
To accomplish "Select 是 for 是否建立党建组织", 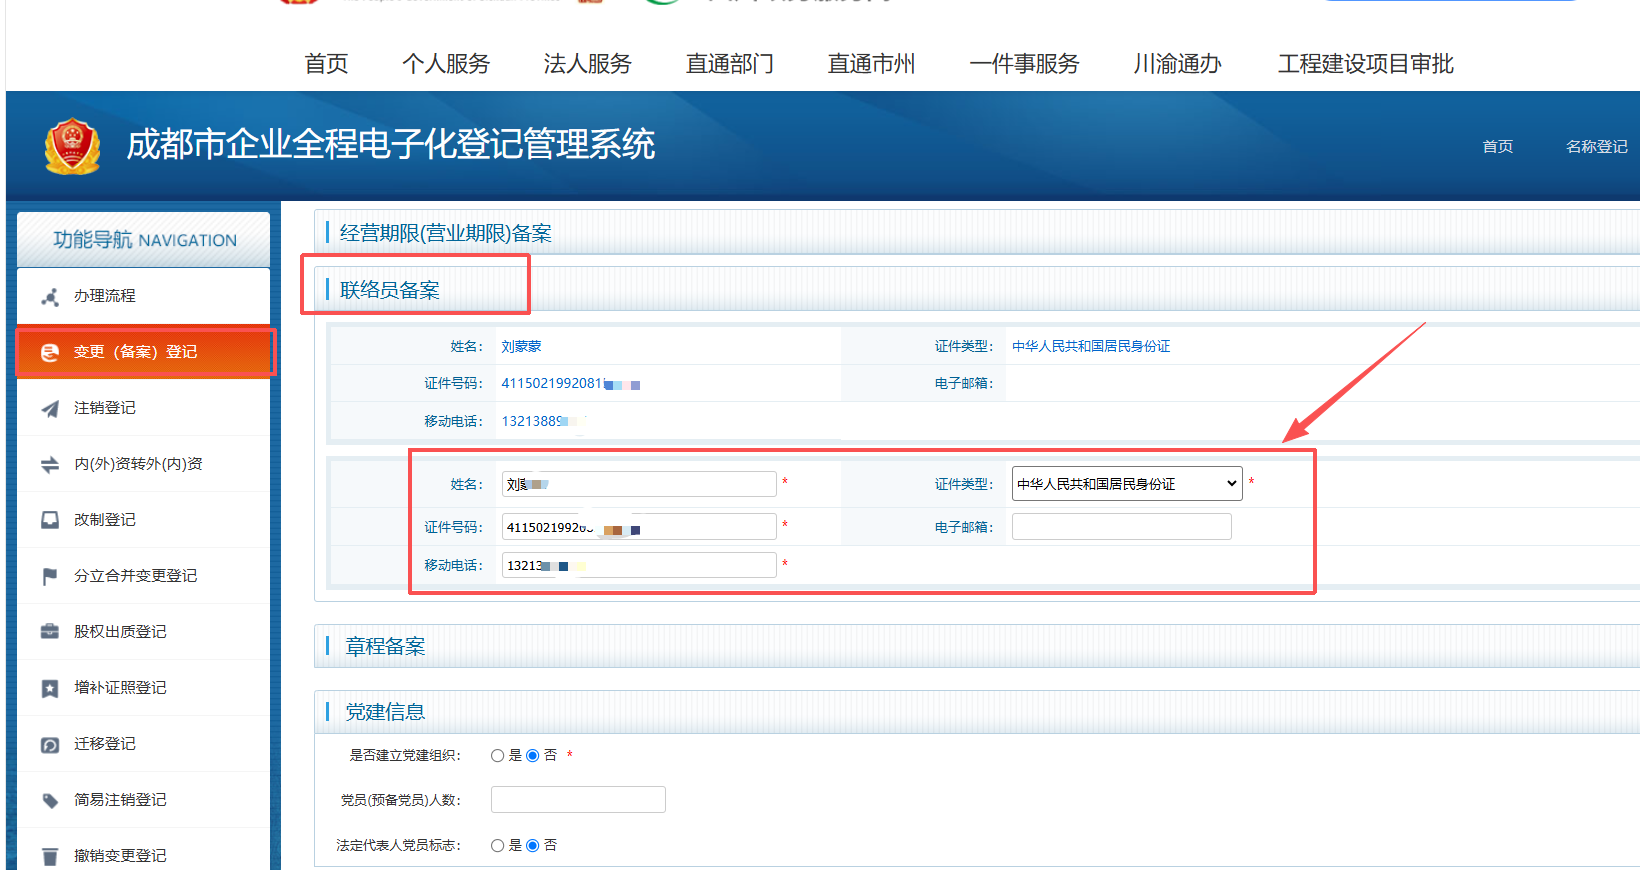I will click(497, 756).
